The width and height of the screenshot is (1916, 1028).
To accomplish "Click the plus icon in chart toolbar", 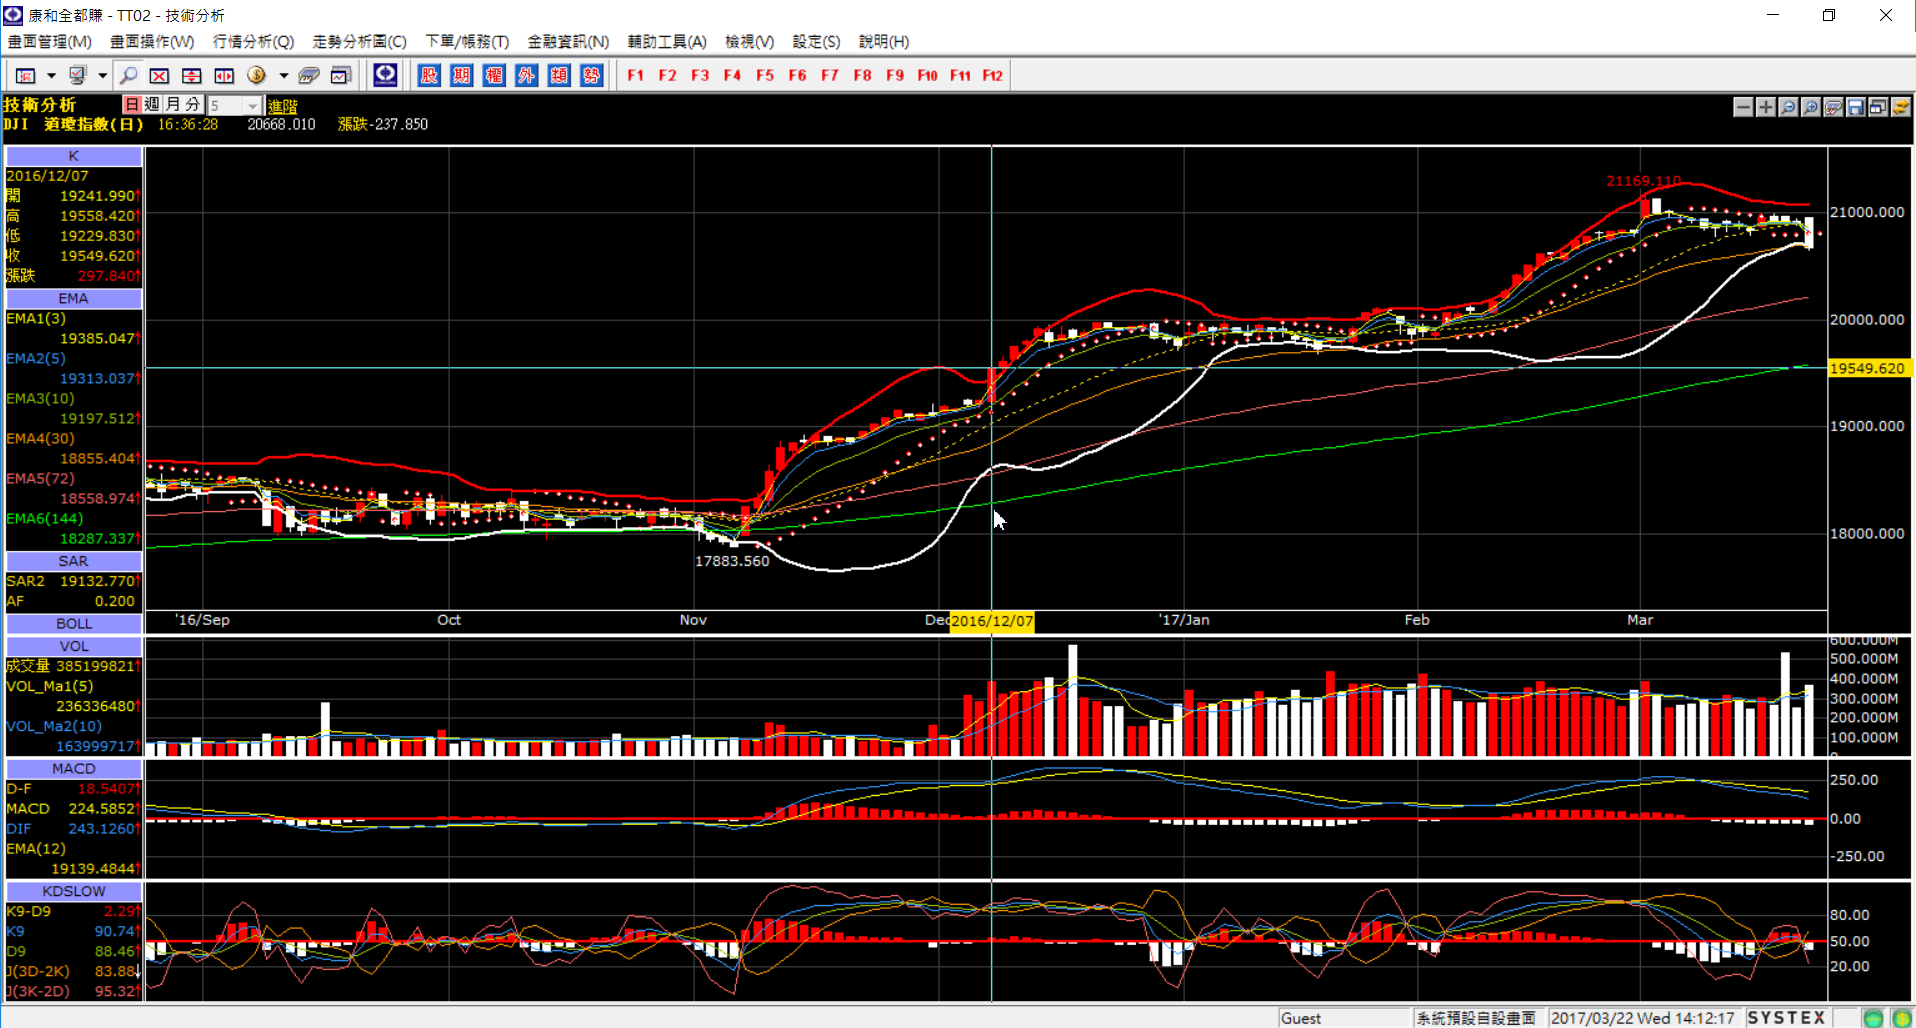I will coord(1766,107).
